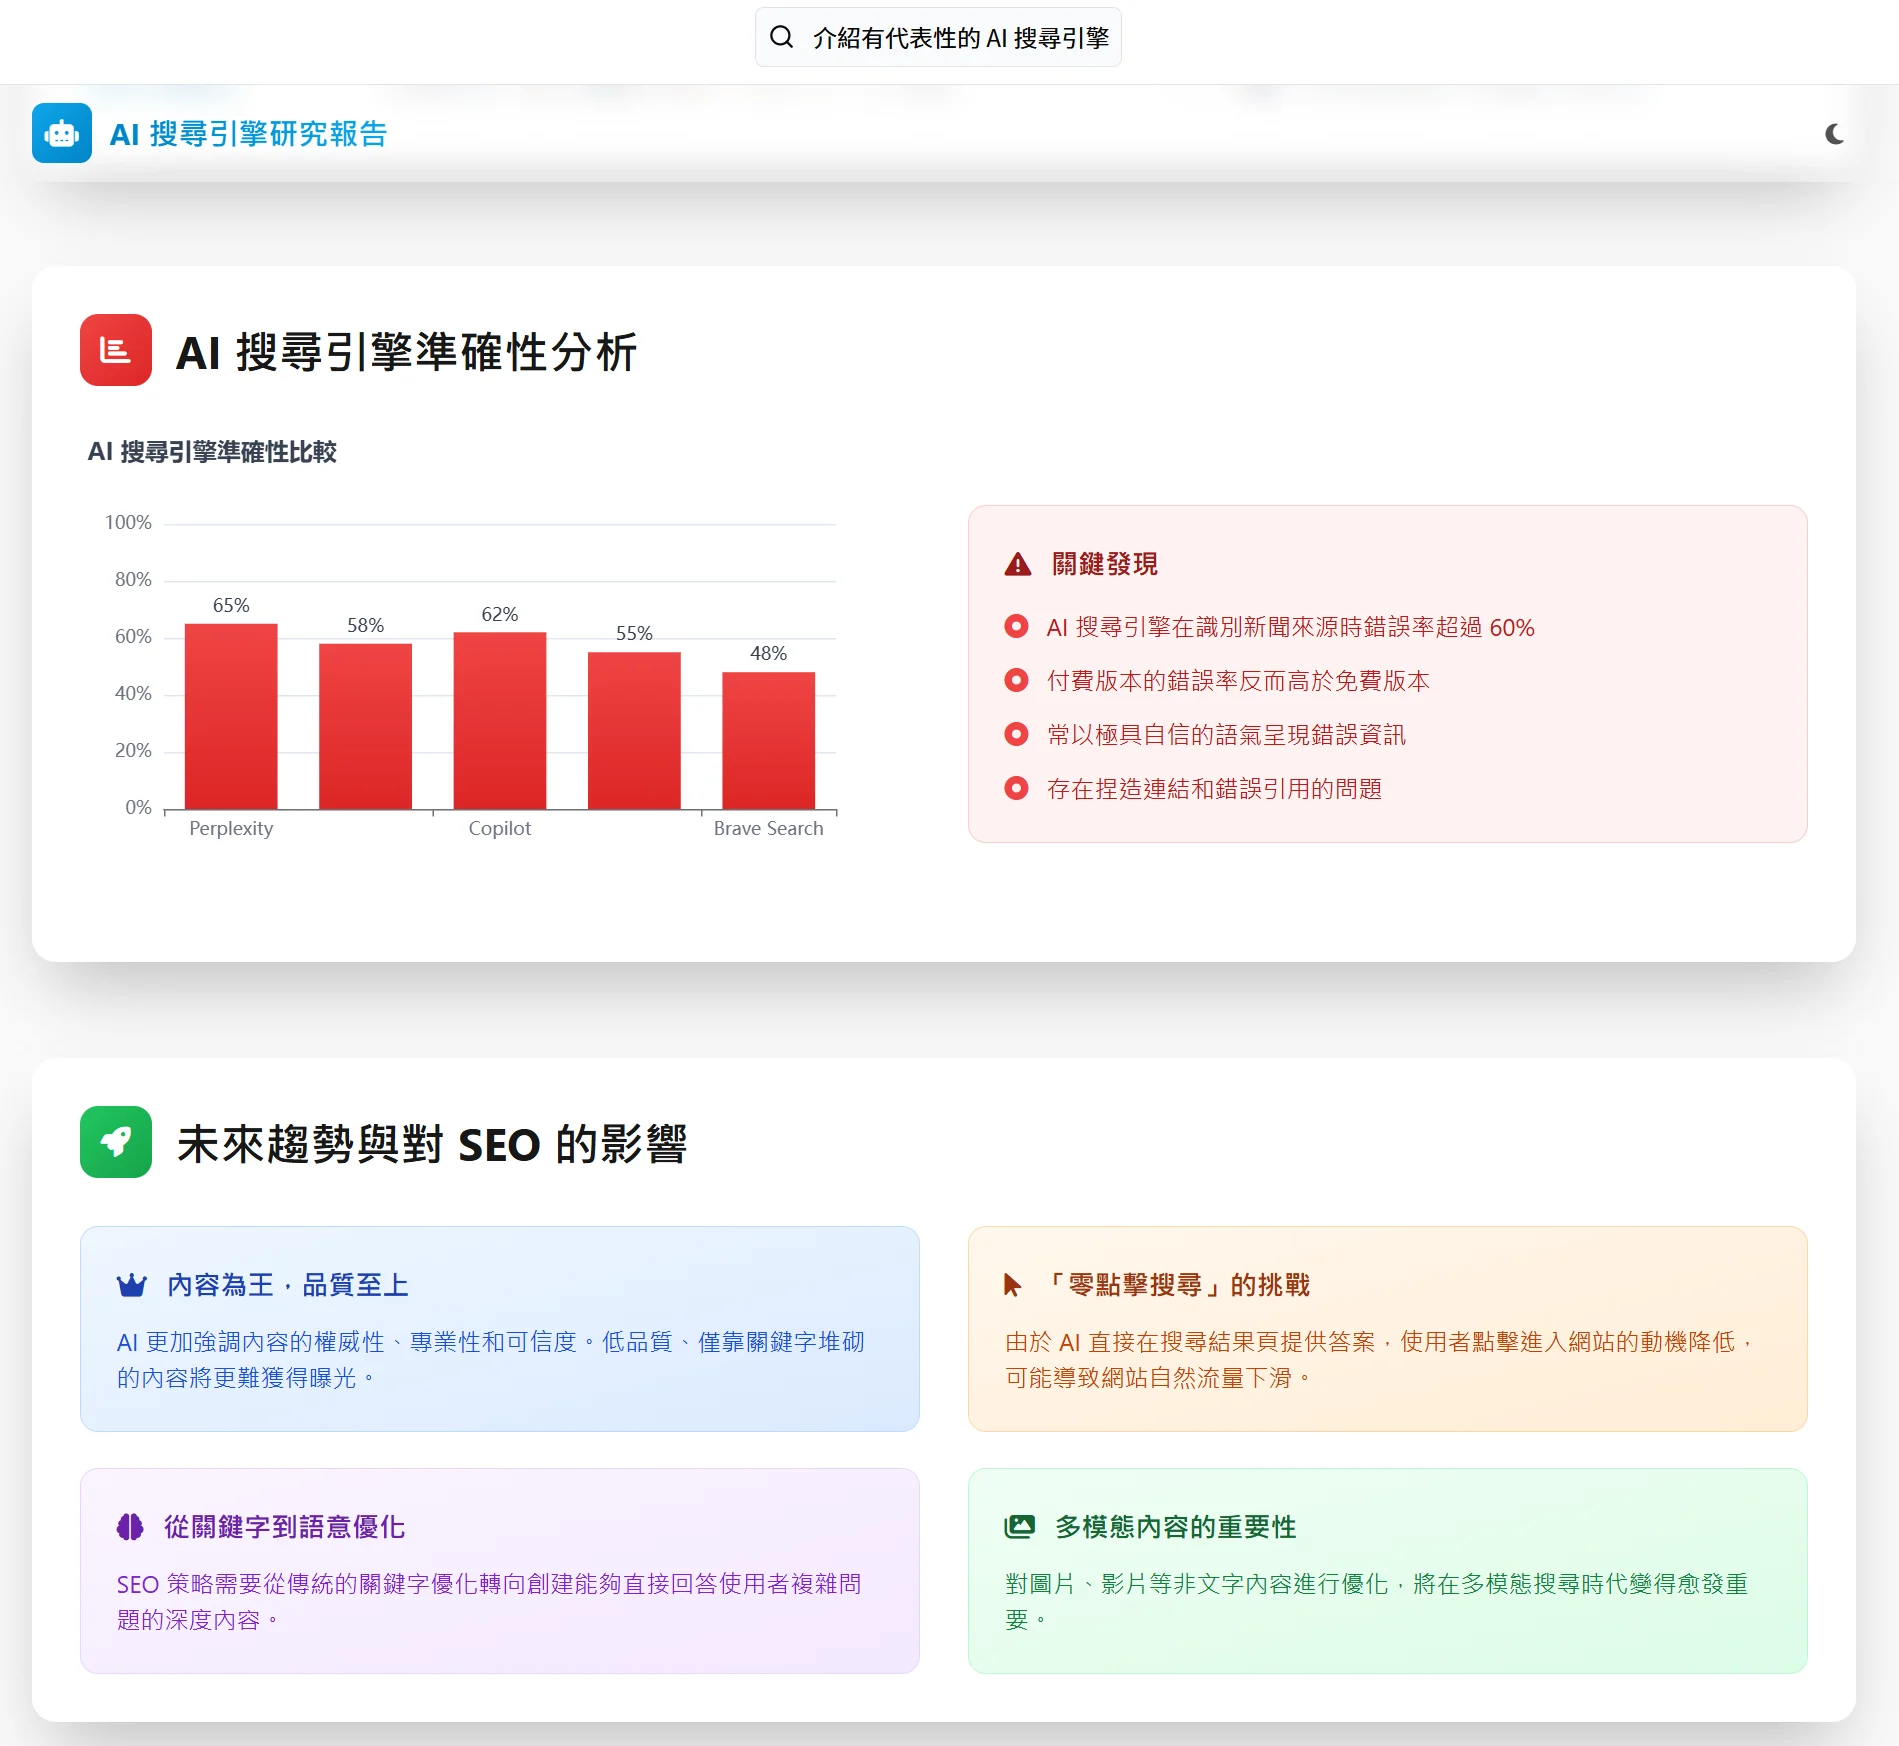Click the blue robot logo icon
The image size is (1899, 1746).
click(62, 133)
